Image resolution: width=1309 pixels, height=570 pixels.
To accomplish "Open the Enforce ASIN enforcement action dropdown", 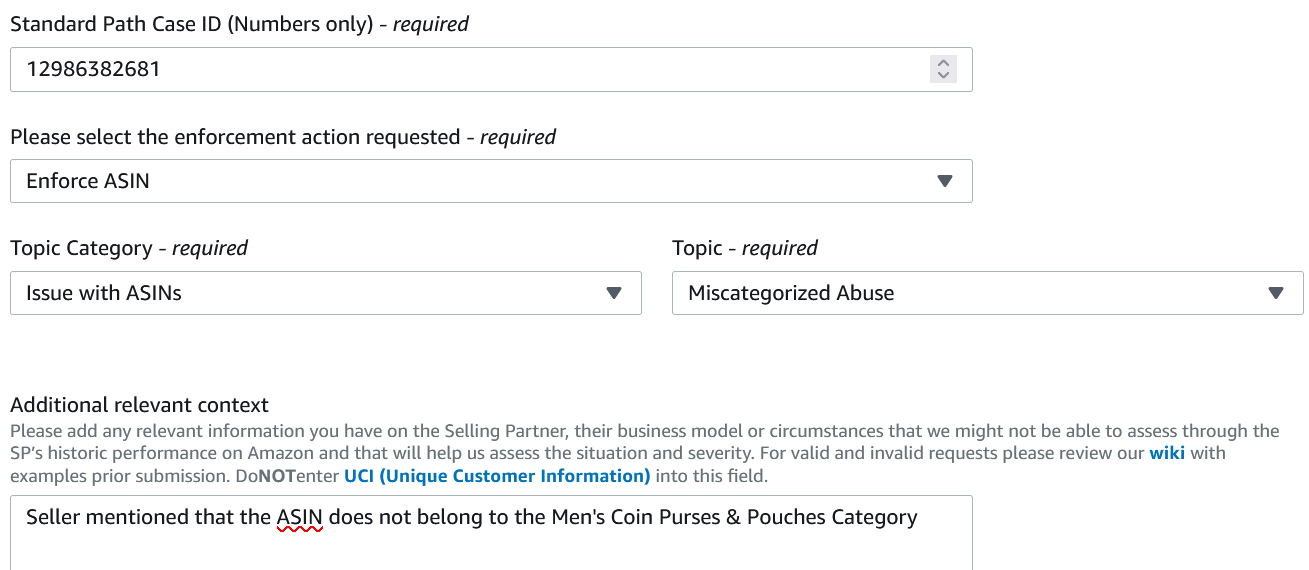I will pyautogui.click(x=491, y=181).
